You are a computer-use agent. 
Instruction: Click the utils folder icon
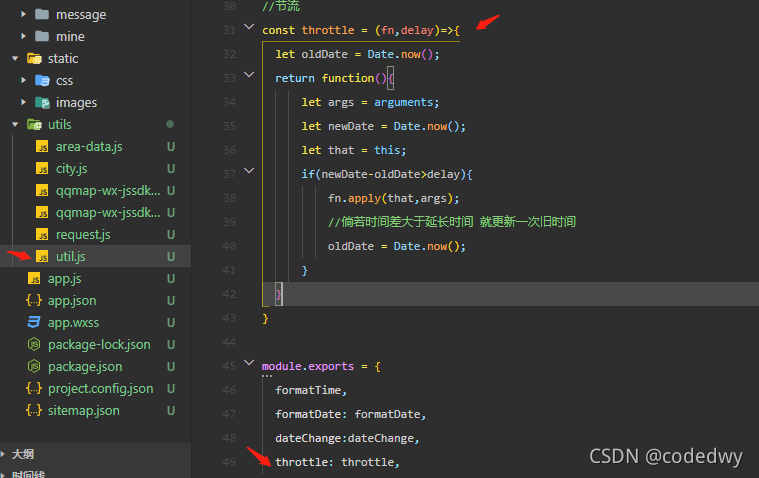point(34,124)
